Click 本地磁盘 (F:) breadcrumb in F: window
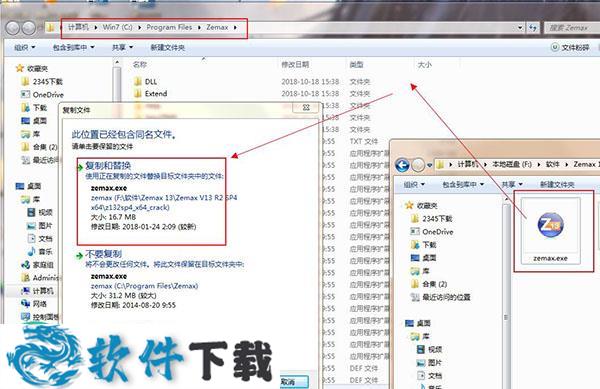 pyautogui.click(x=512, y=164)
